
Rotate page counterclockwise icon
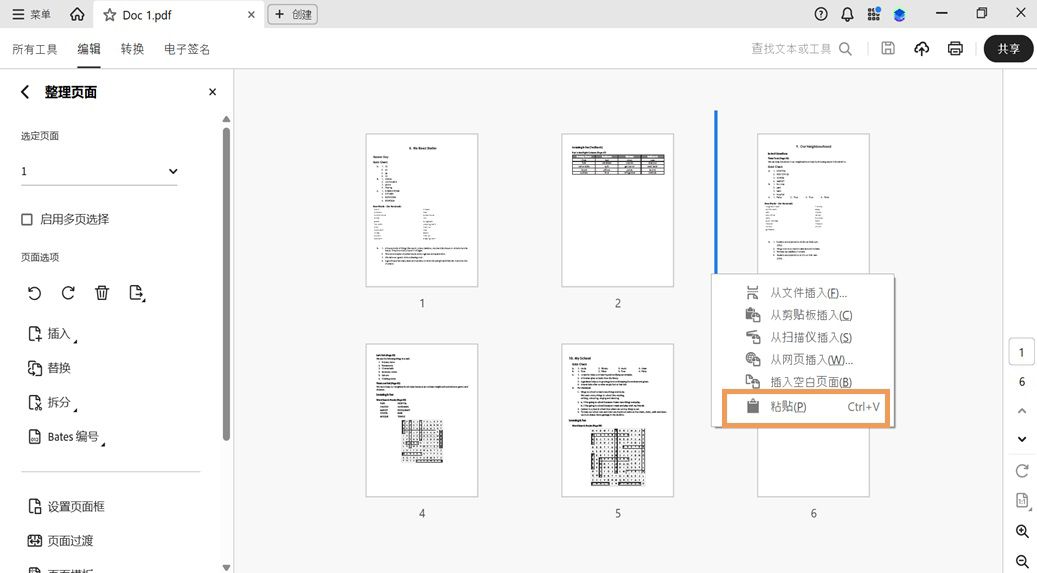(34, 292)
